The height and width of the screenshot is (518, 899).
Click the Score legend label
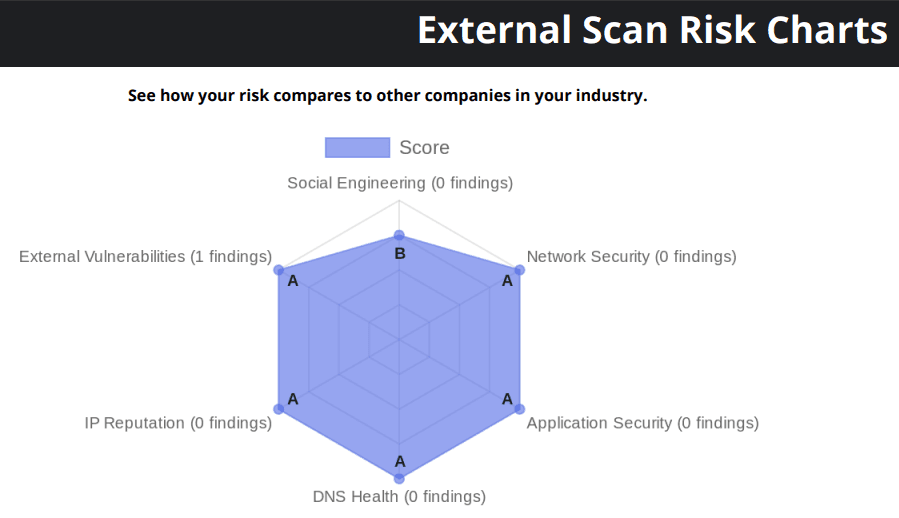coord(424,147)
